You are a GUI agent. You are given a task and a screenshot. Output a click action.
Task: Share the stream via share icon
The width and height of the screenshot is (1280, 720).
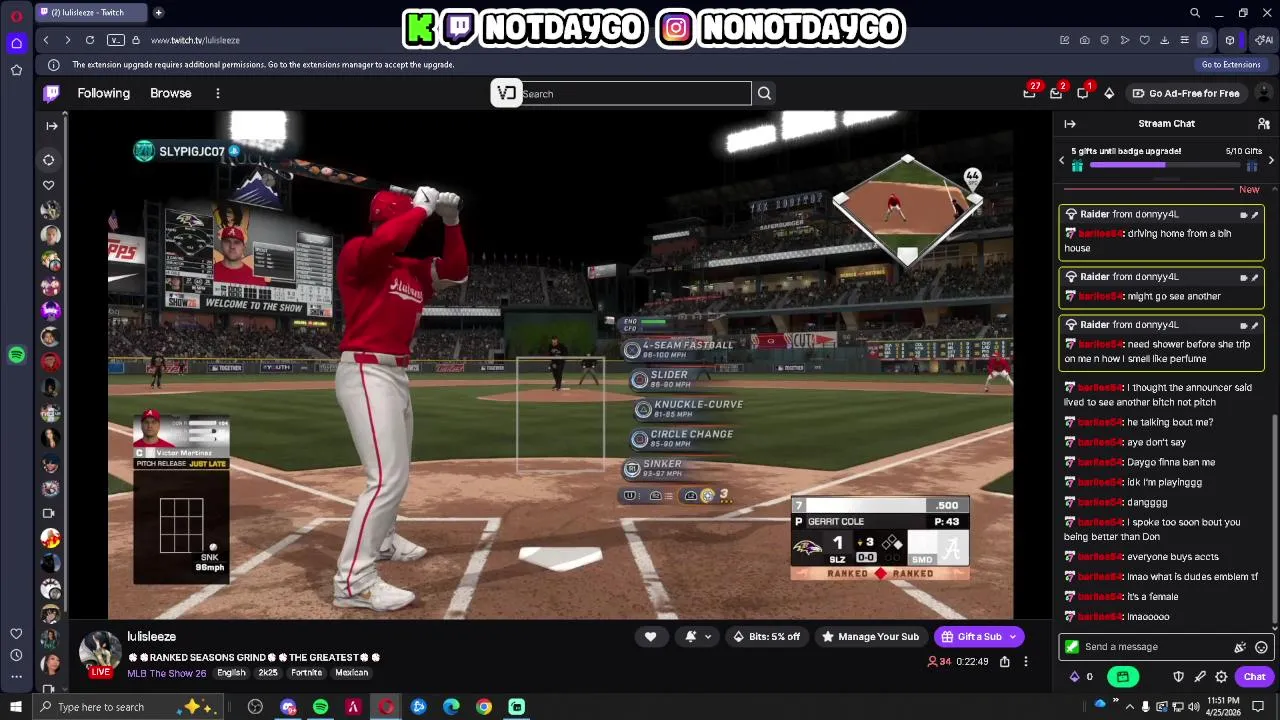click(x=1004, y=662)
